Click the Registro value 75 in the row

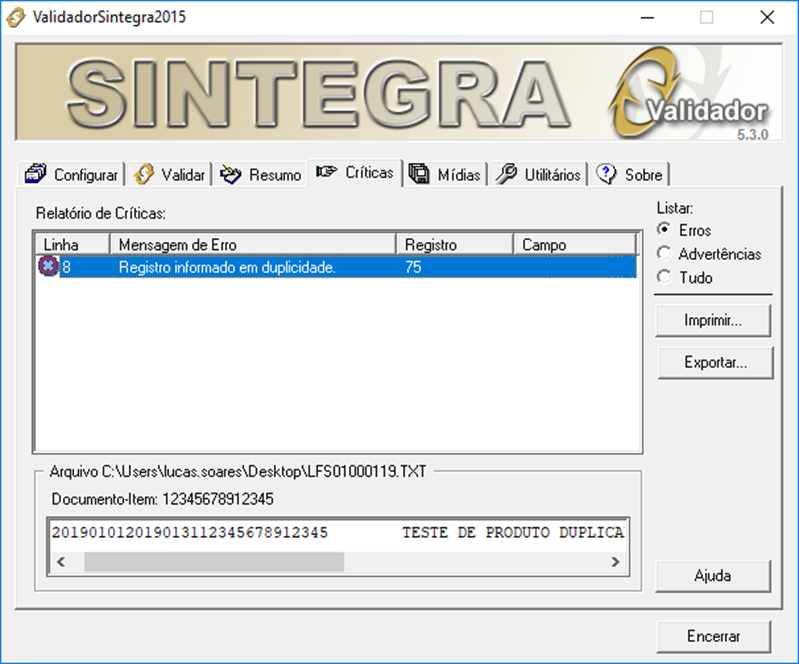(413, 267)
